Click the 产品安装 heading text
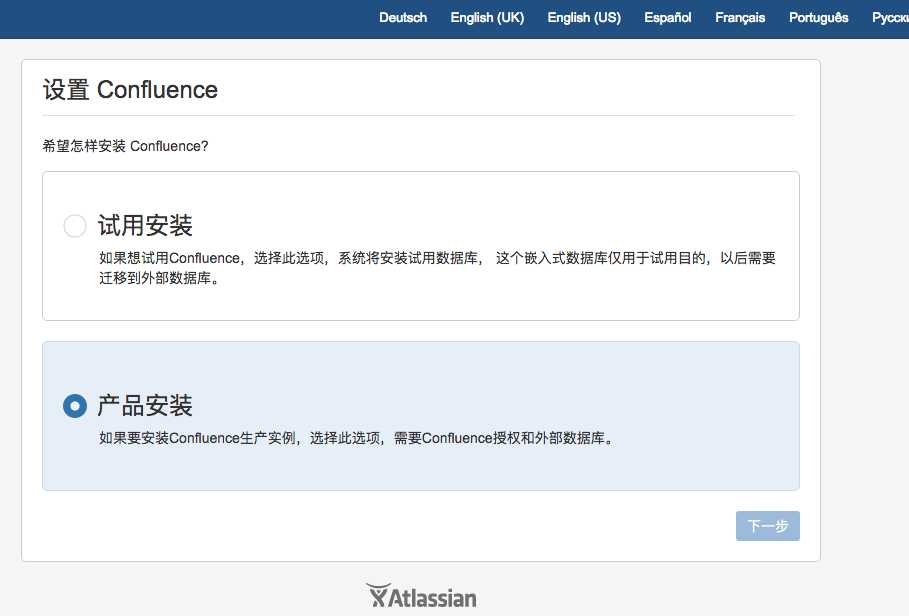The height and width of the screenshot is (616, 909). [x=145, y=406]
